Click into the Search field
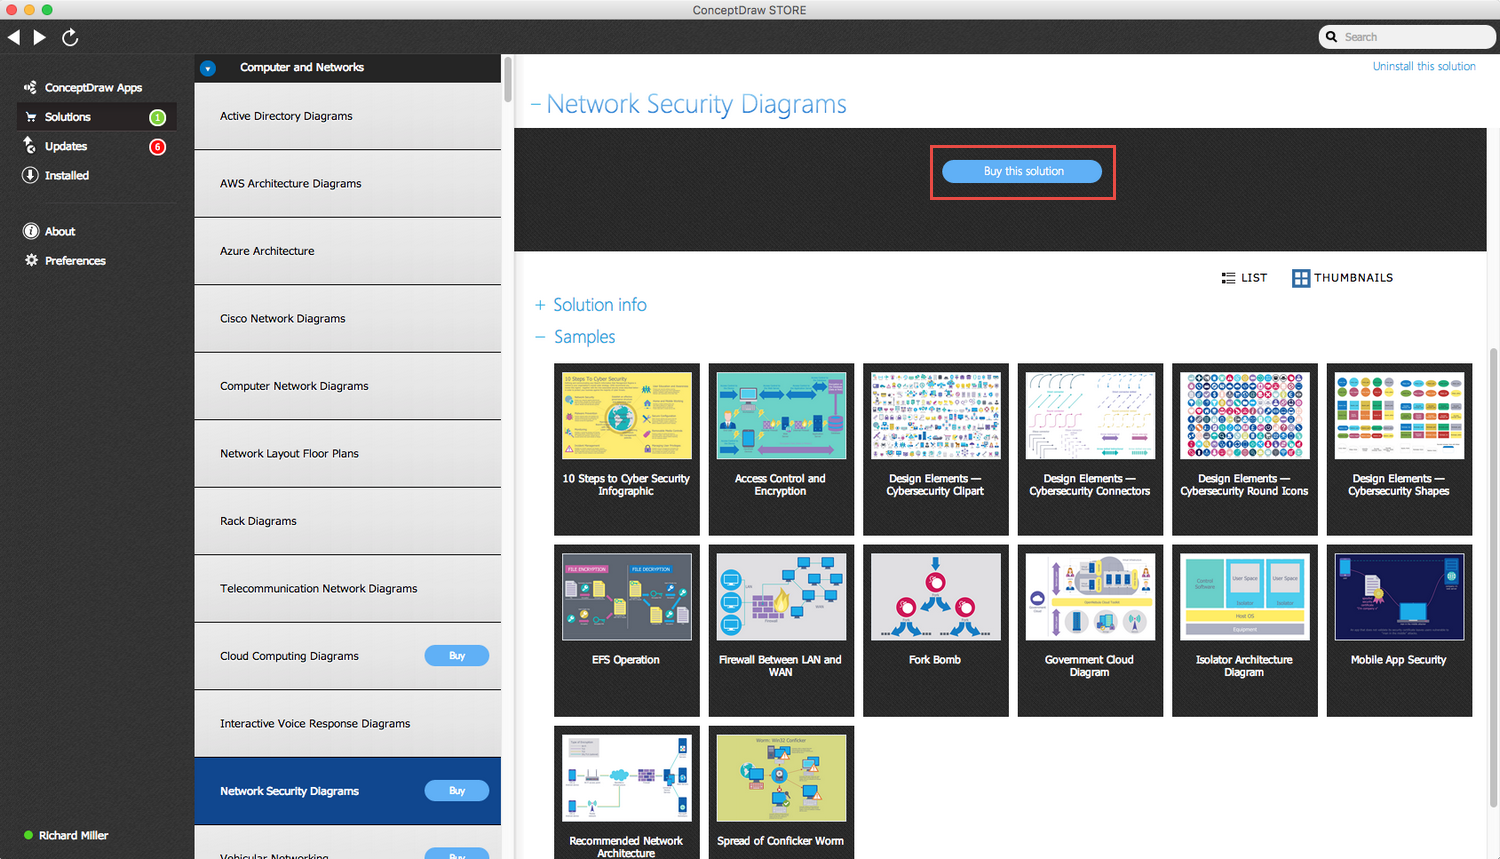This screenshot has height=859, width=1500. [x=1408, y=37]
